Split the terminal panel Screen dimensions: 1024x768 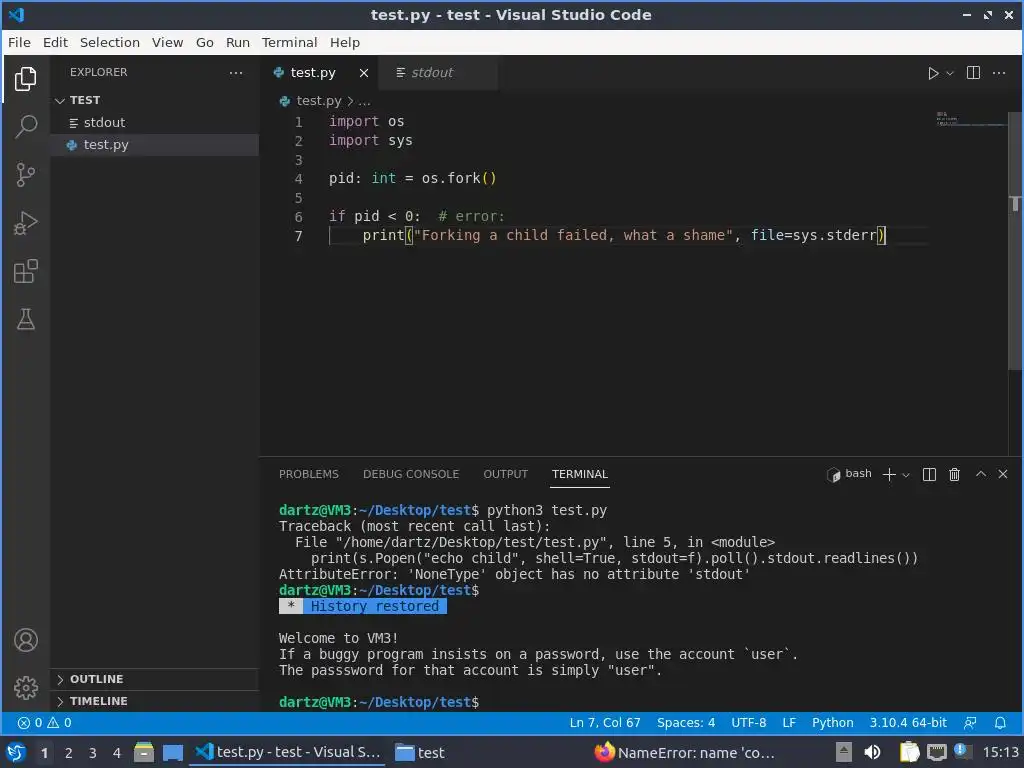(929, 475)
